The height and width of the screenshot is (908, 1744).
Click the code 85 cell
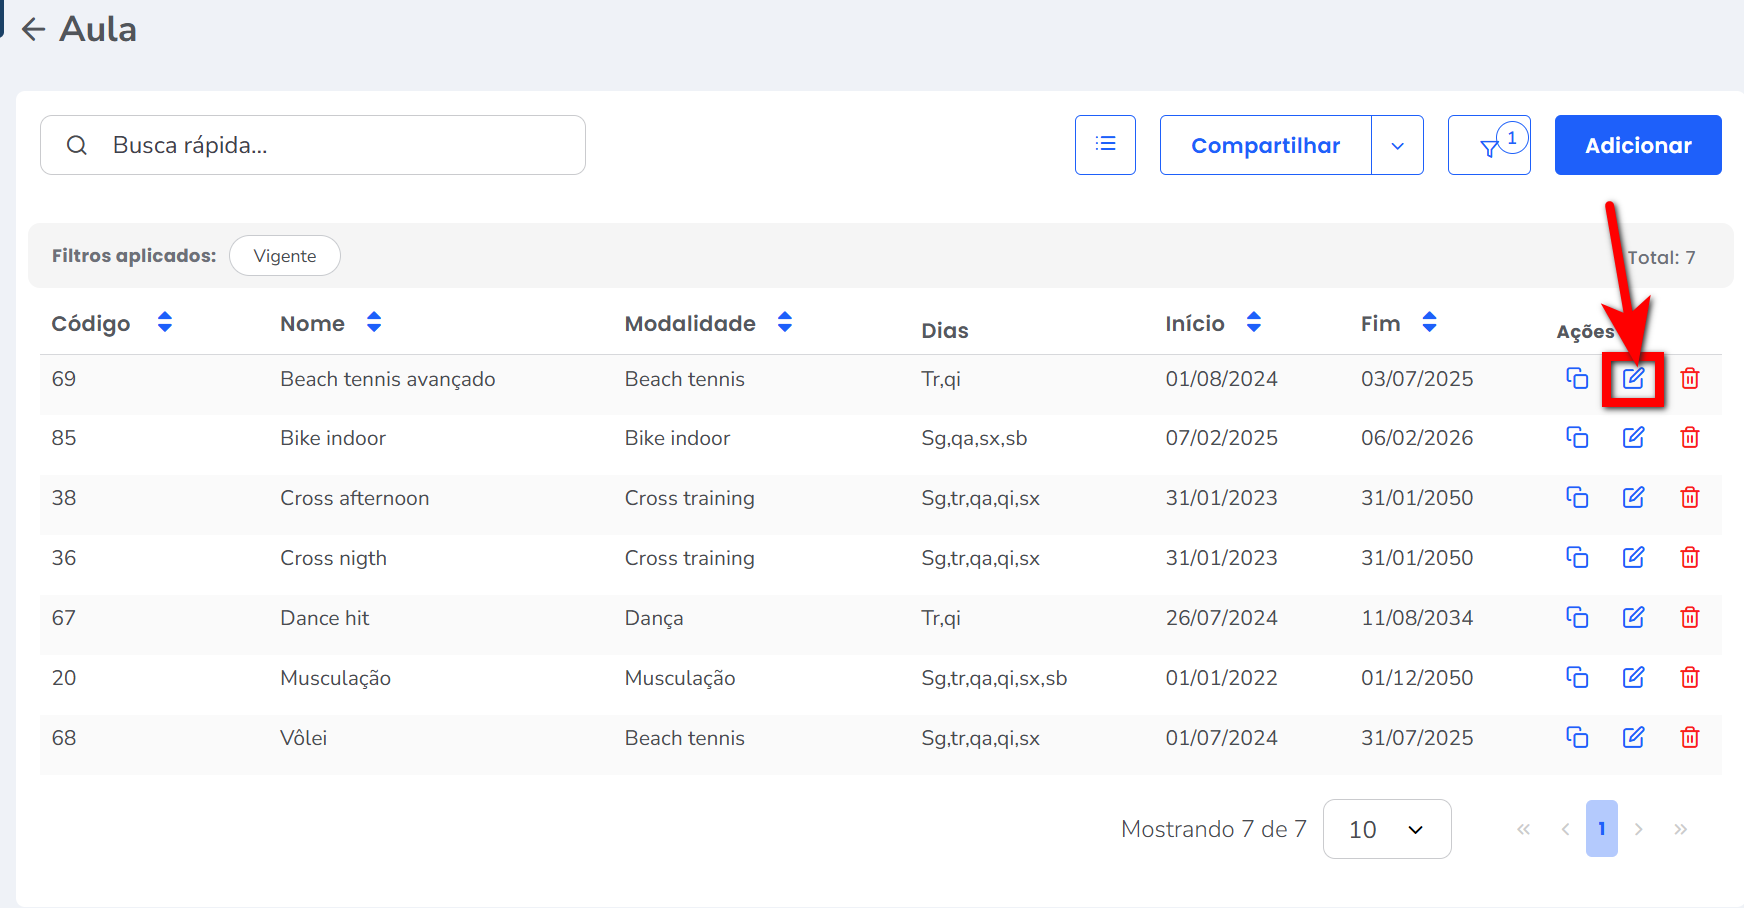click(x=64, y=438)
